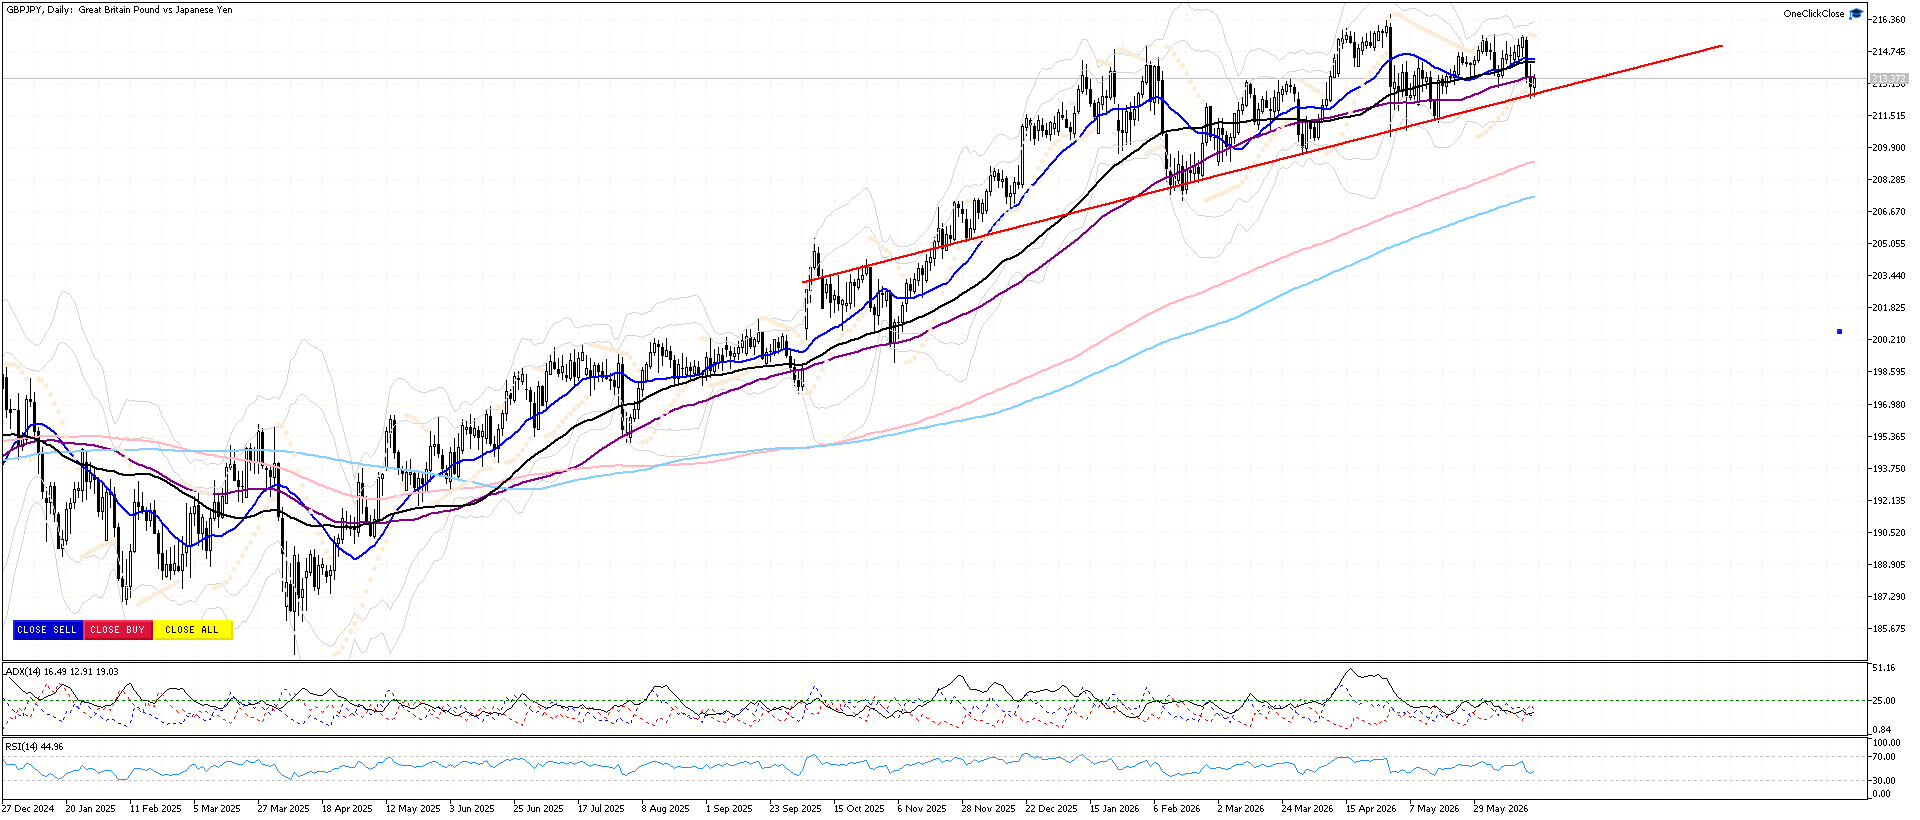This screenshot has width=1920, height=820.
Task: Click the 195.365 price scale label
Action: 1888,437
